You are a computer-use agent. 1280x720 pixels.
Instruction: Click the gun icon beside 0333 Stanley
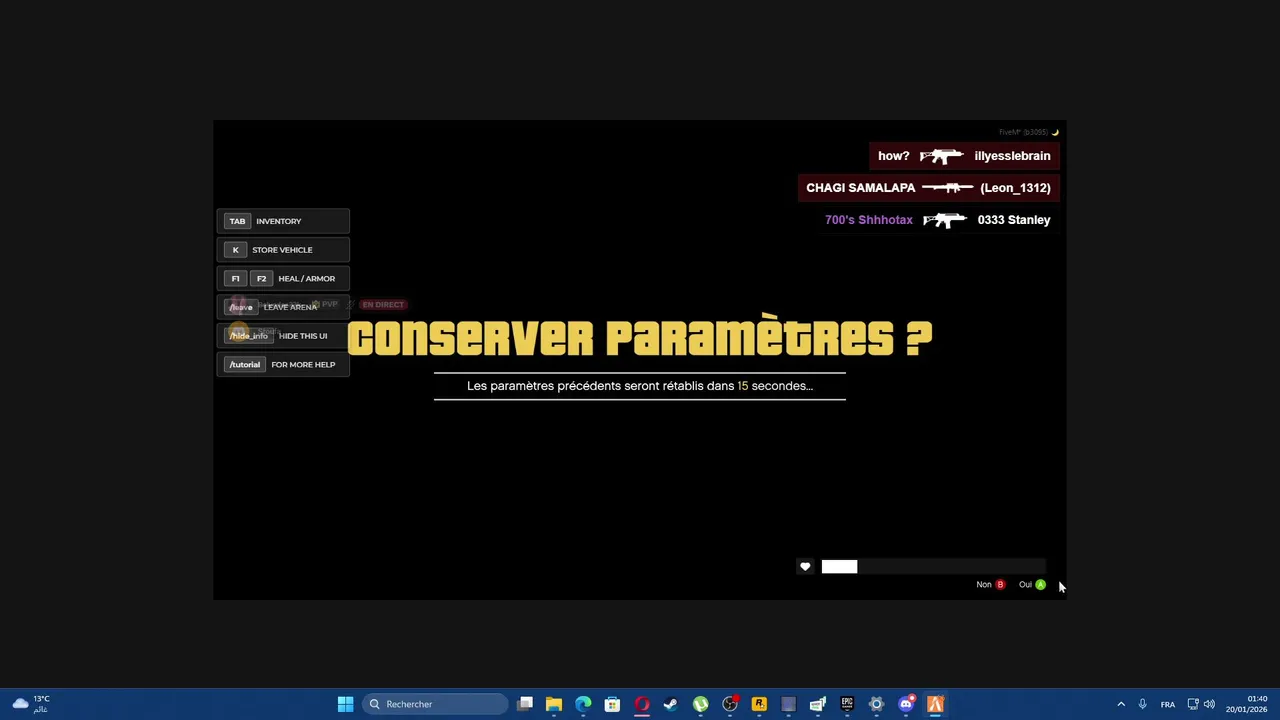[945, 220]
